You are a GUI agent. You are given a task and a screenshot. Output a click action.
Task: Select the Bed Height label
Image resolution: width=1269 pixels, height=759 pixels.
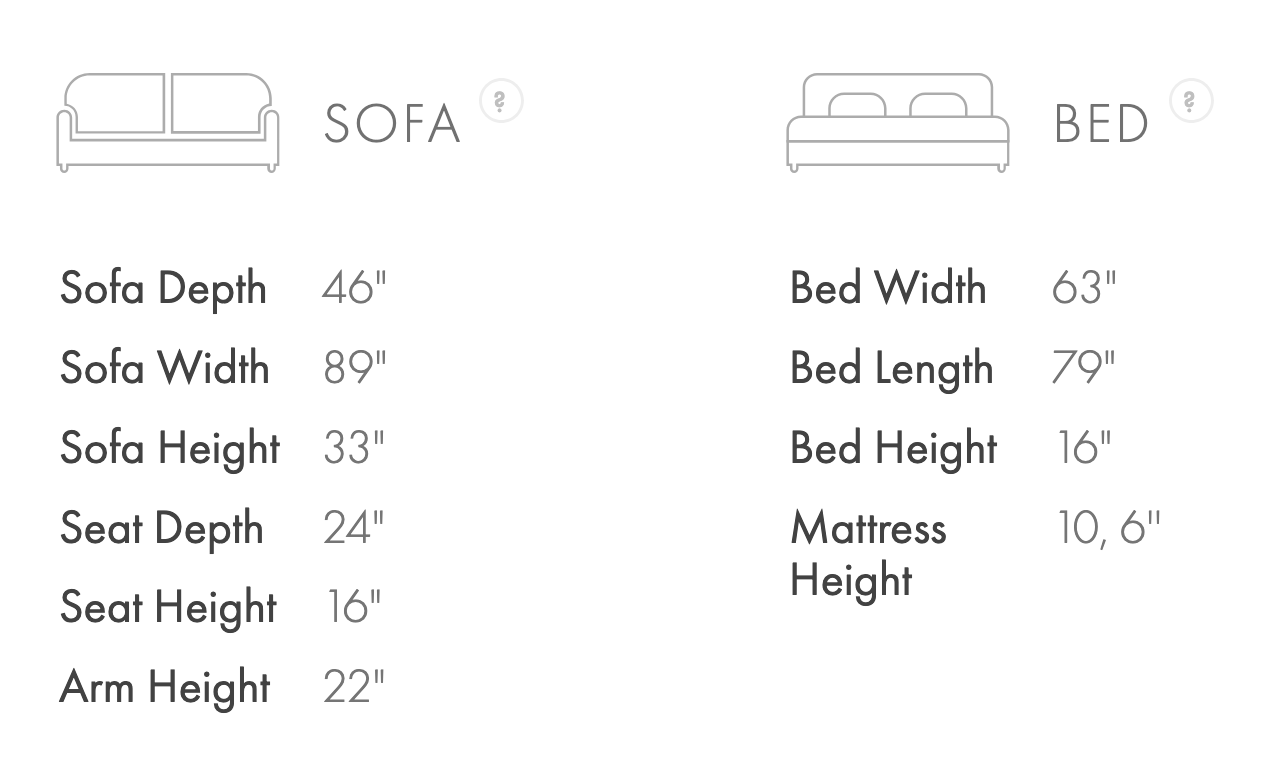coord(893,449)
